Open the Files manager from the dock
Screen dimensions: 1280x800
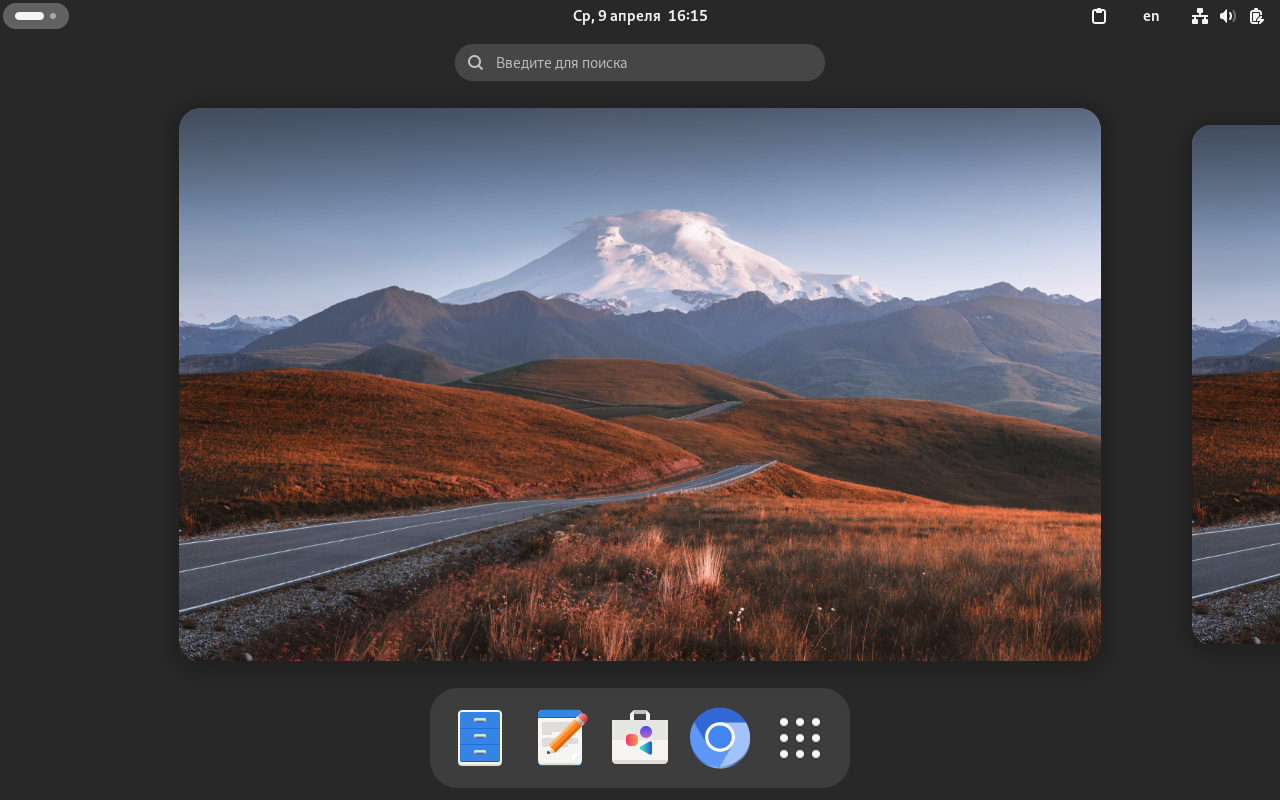[480, 738]
